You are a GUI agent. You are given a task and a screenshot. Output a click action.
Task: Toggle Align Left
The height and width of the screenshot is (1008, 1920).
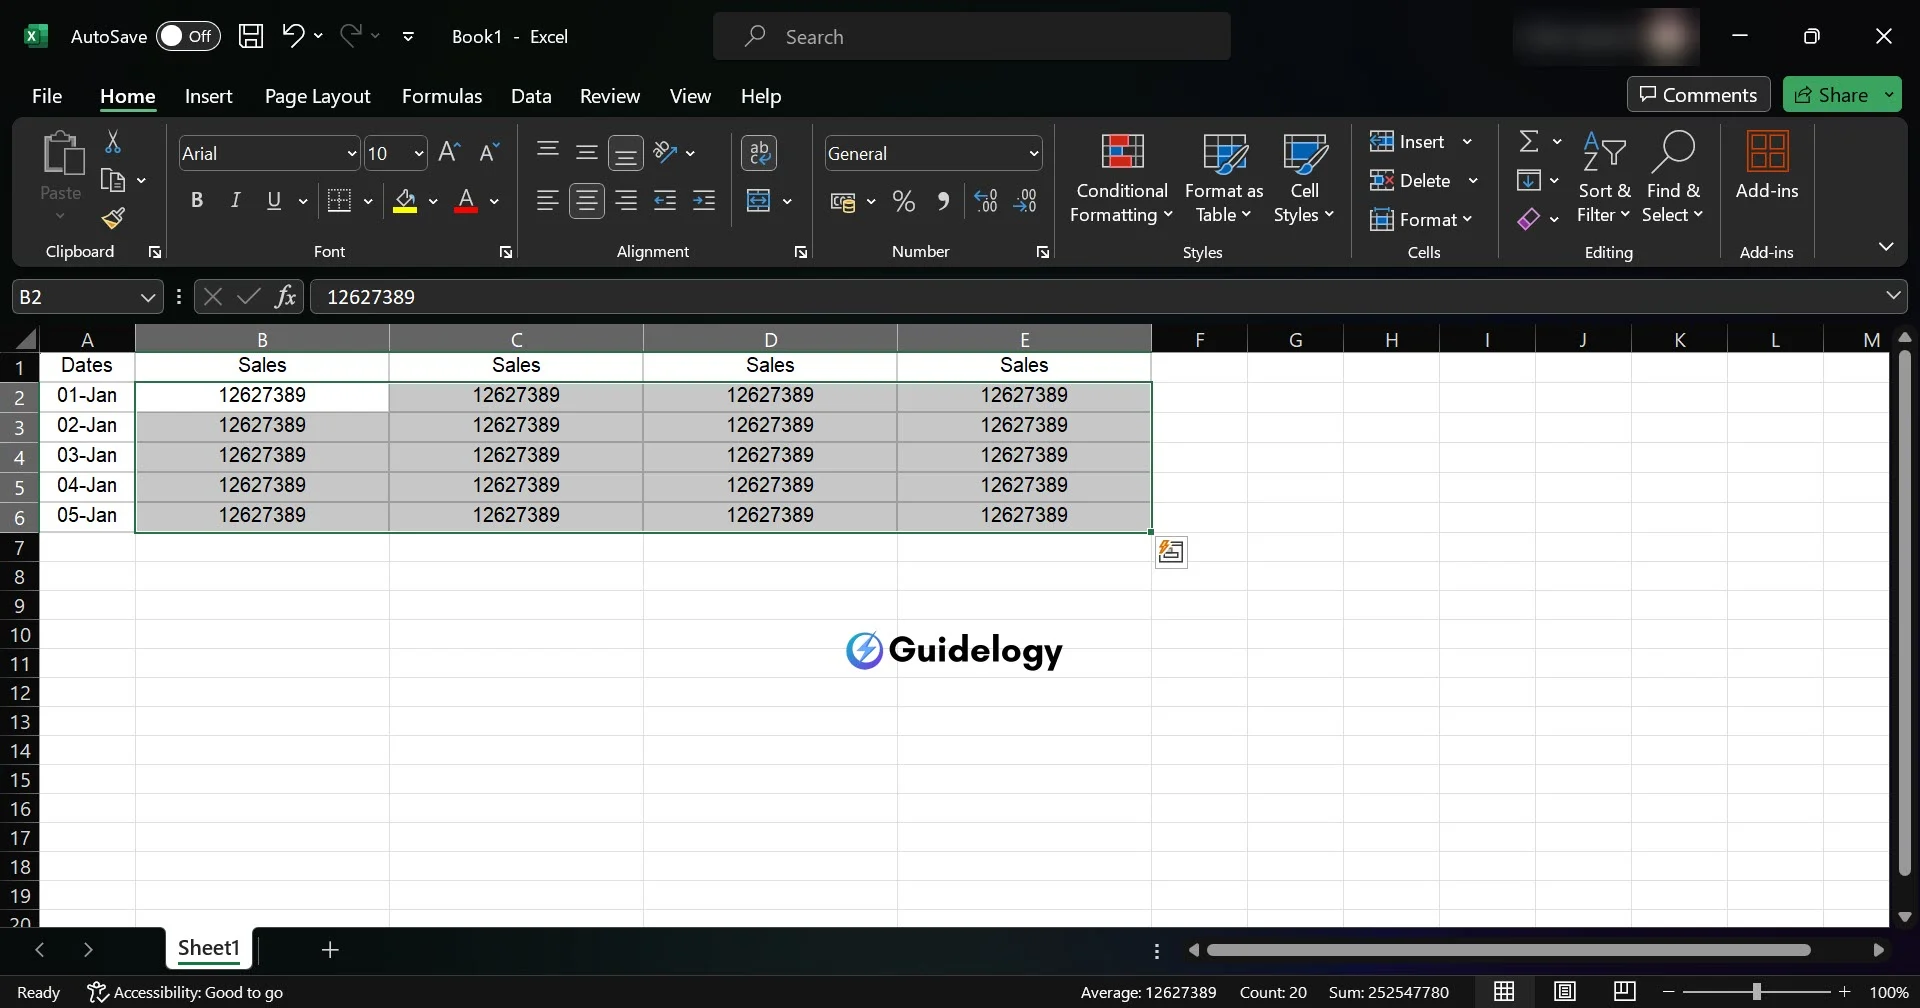pyautogui.click(x=547, y=201)
